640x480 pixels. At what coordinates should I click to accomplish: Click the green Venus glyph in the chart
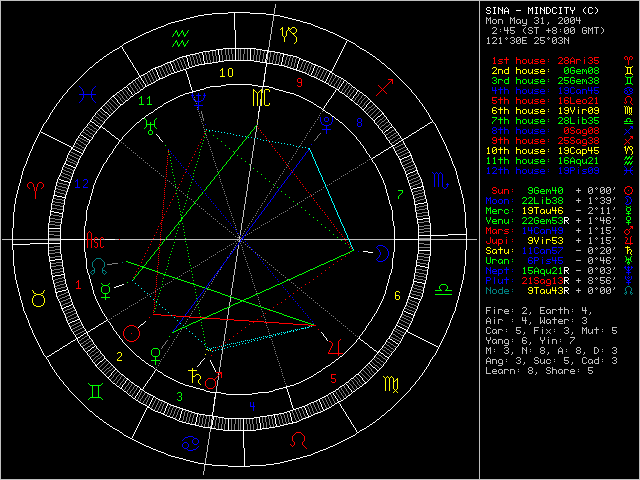click(x=155, y=353)
